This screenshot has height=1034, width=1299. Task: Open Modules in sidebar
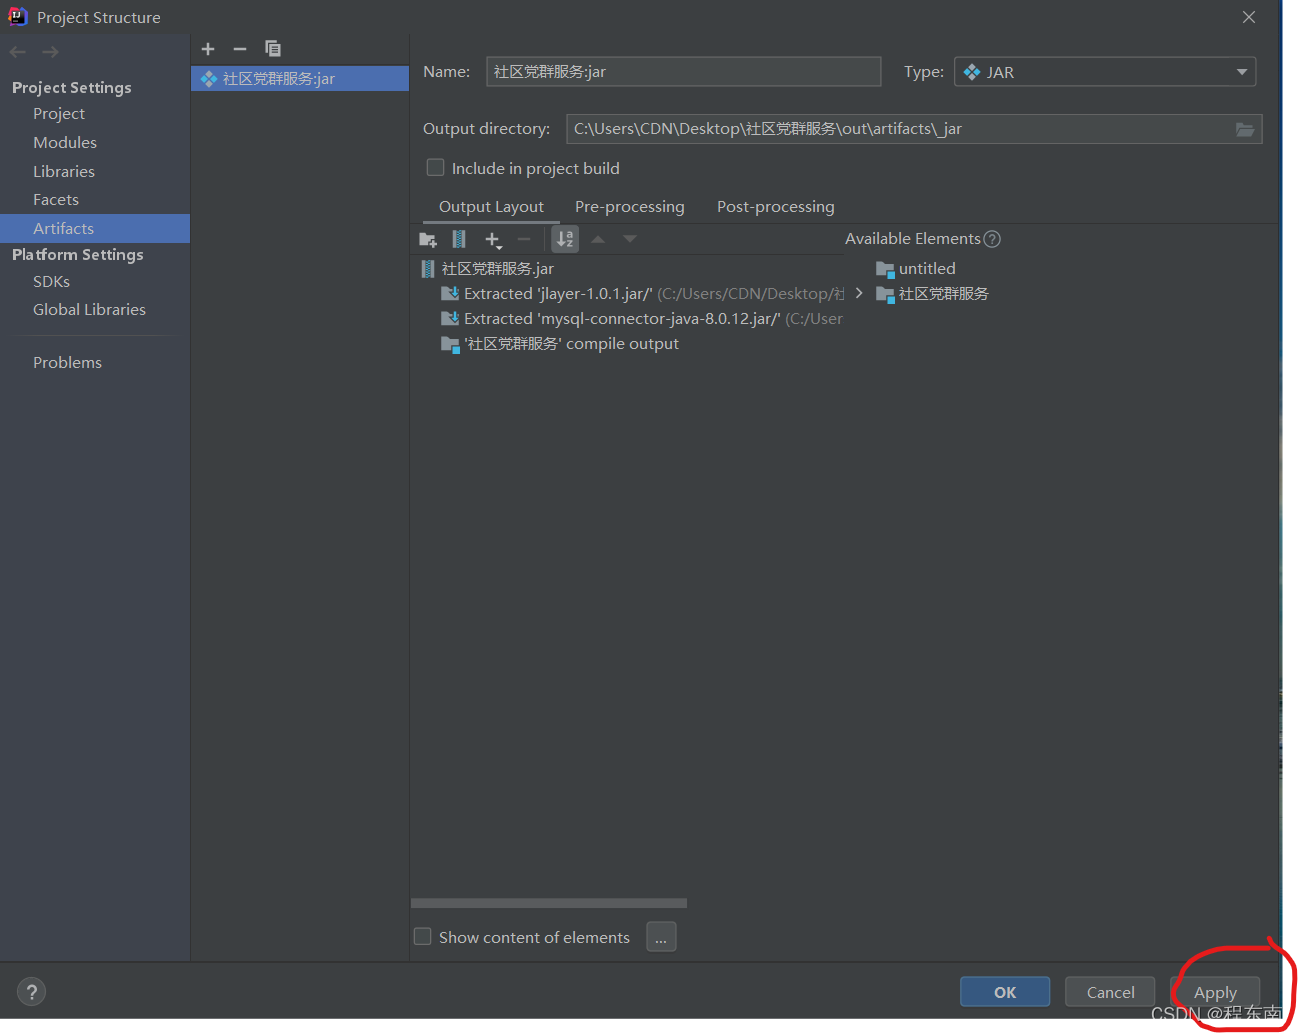coord(65,143)
